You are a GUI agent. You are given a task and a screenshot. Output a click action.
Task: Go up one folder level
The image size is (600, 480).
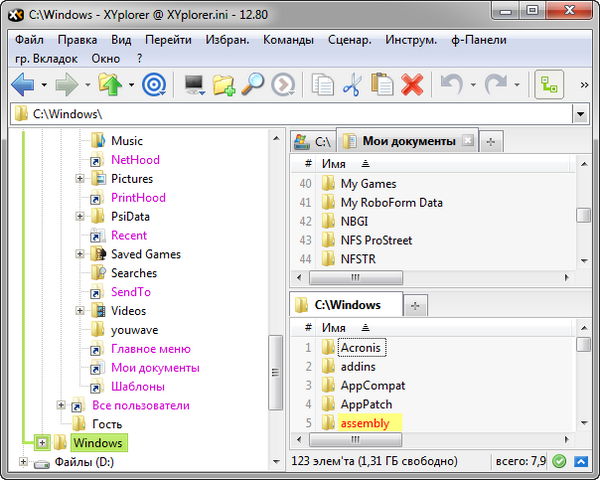110,85
